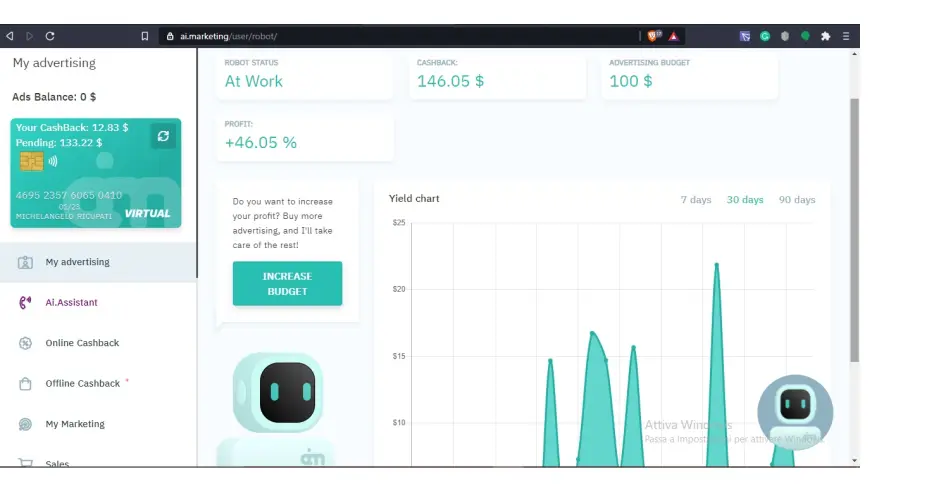Show 7 days yield chart
Viewport: 934px width, 486px height.
(696, 200)
